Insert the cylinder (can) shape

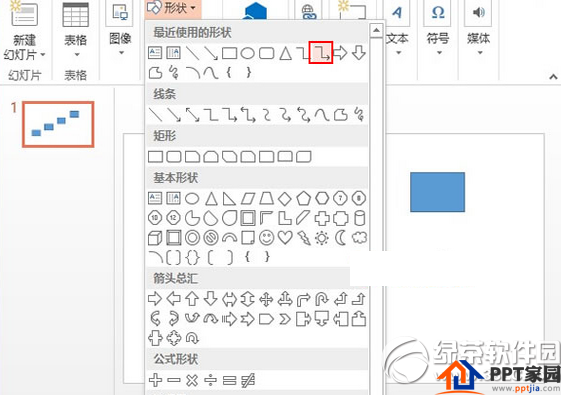coord(359,218)
